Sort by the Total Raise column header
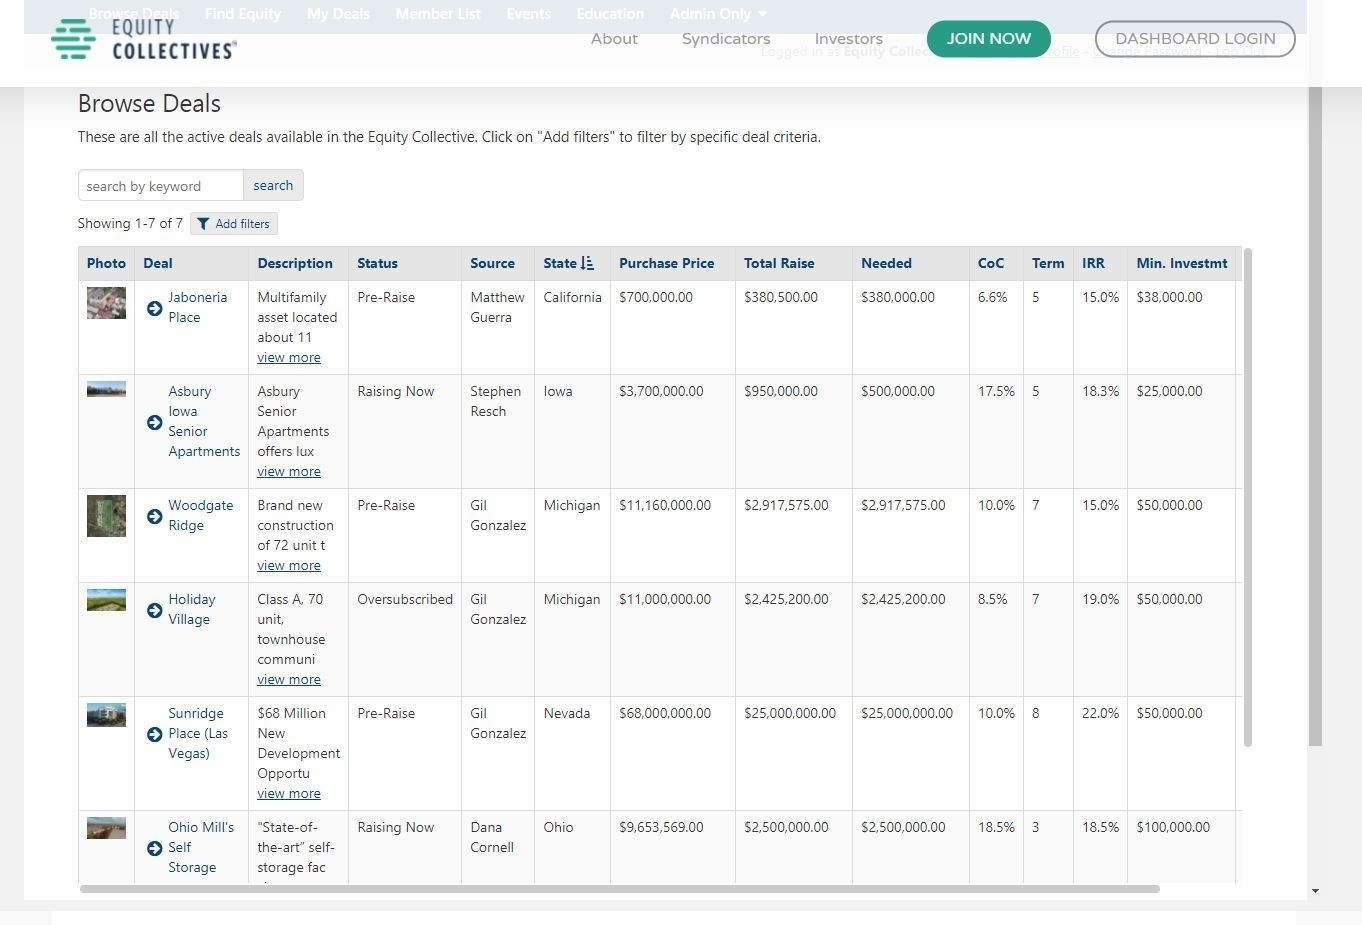 [x=779, y=264]
